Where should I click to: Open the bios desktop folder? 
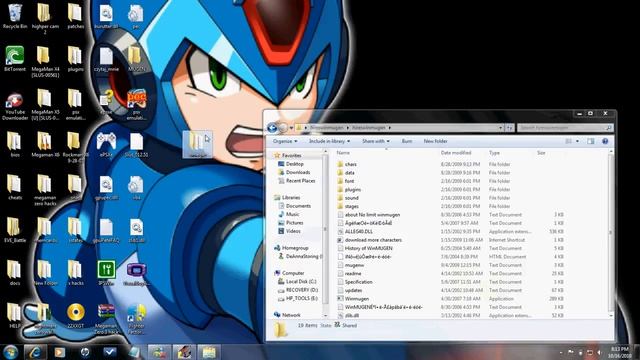(x=15, y=145)
